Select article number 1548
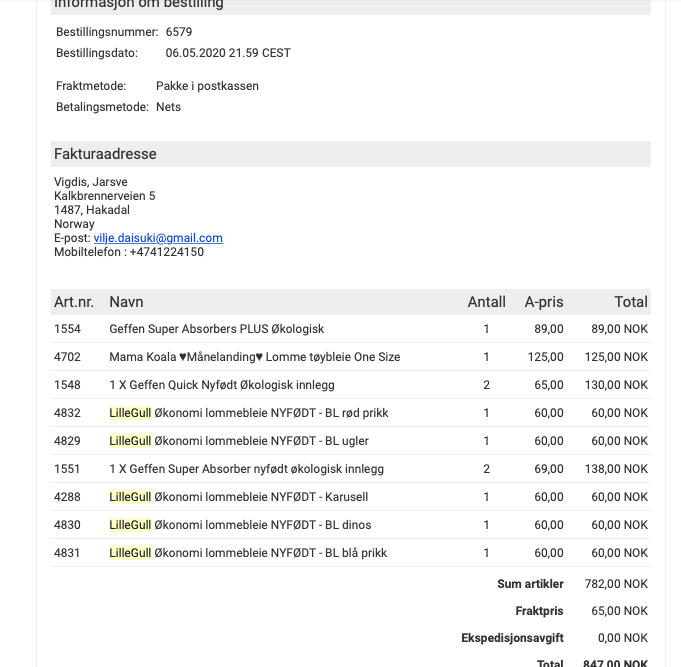This screenshot has height=667, width=681. click(67, 385)
